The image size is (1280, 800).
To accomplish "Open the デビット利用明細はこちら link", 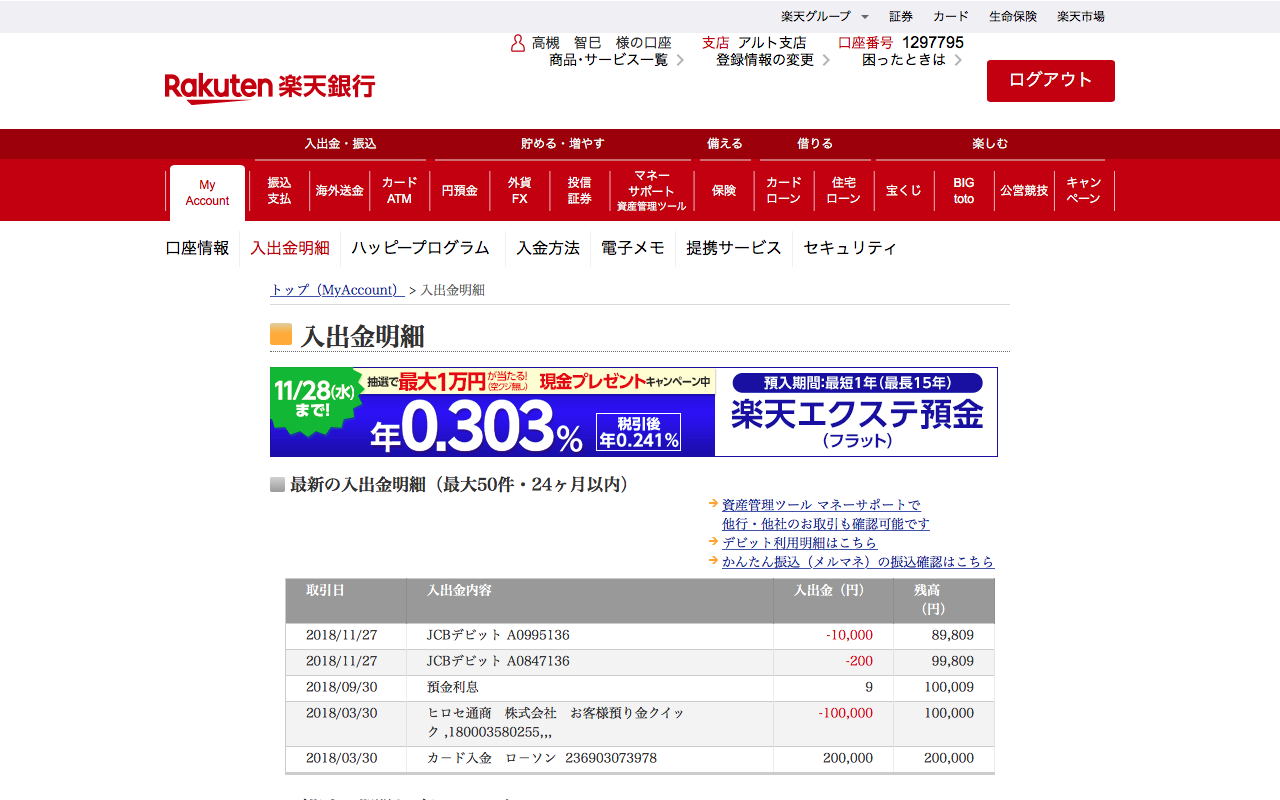I will click(x=800, y=543).
